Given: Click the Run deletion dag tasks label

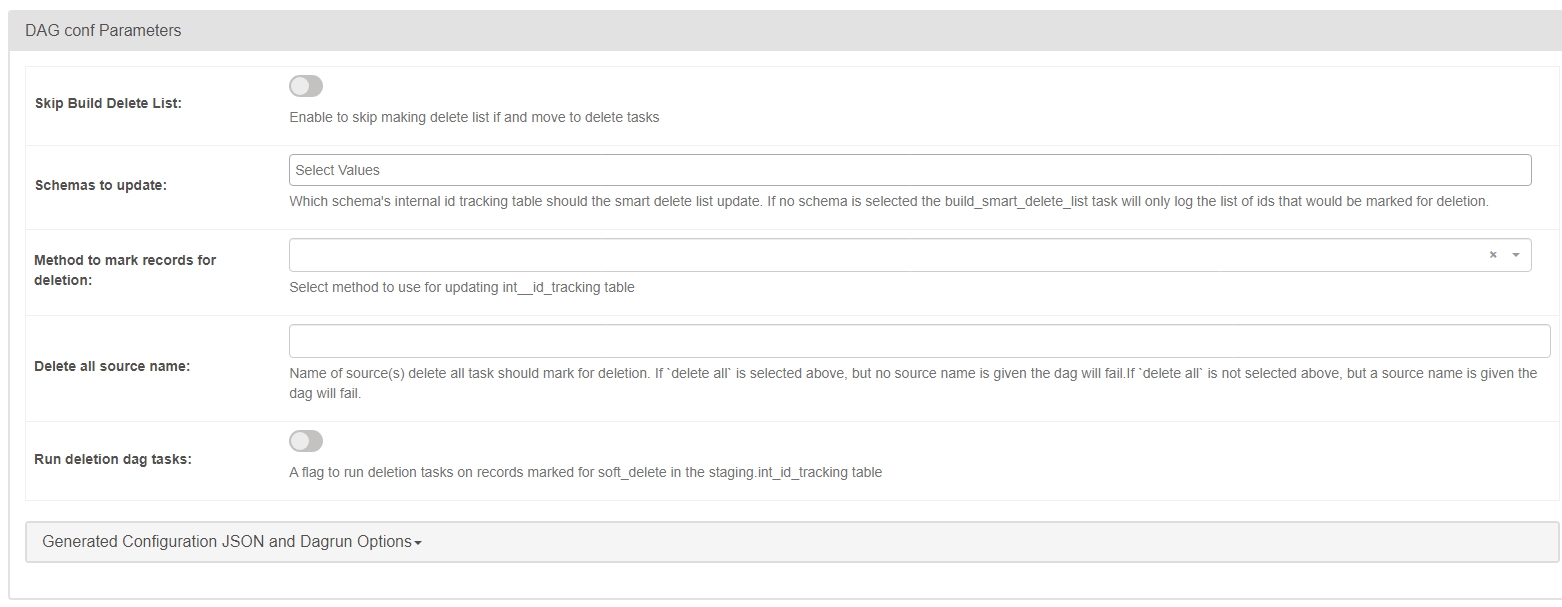Looking at the screenshot, I should [113, 459].
